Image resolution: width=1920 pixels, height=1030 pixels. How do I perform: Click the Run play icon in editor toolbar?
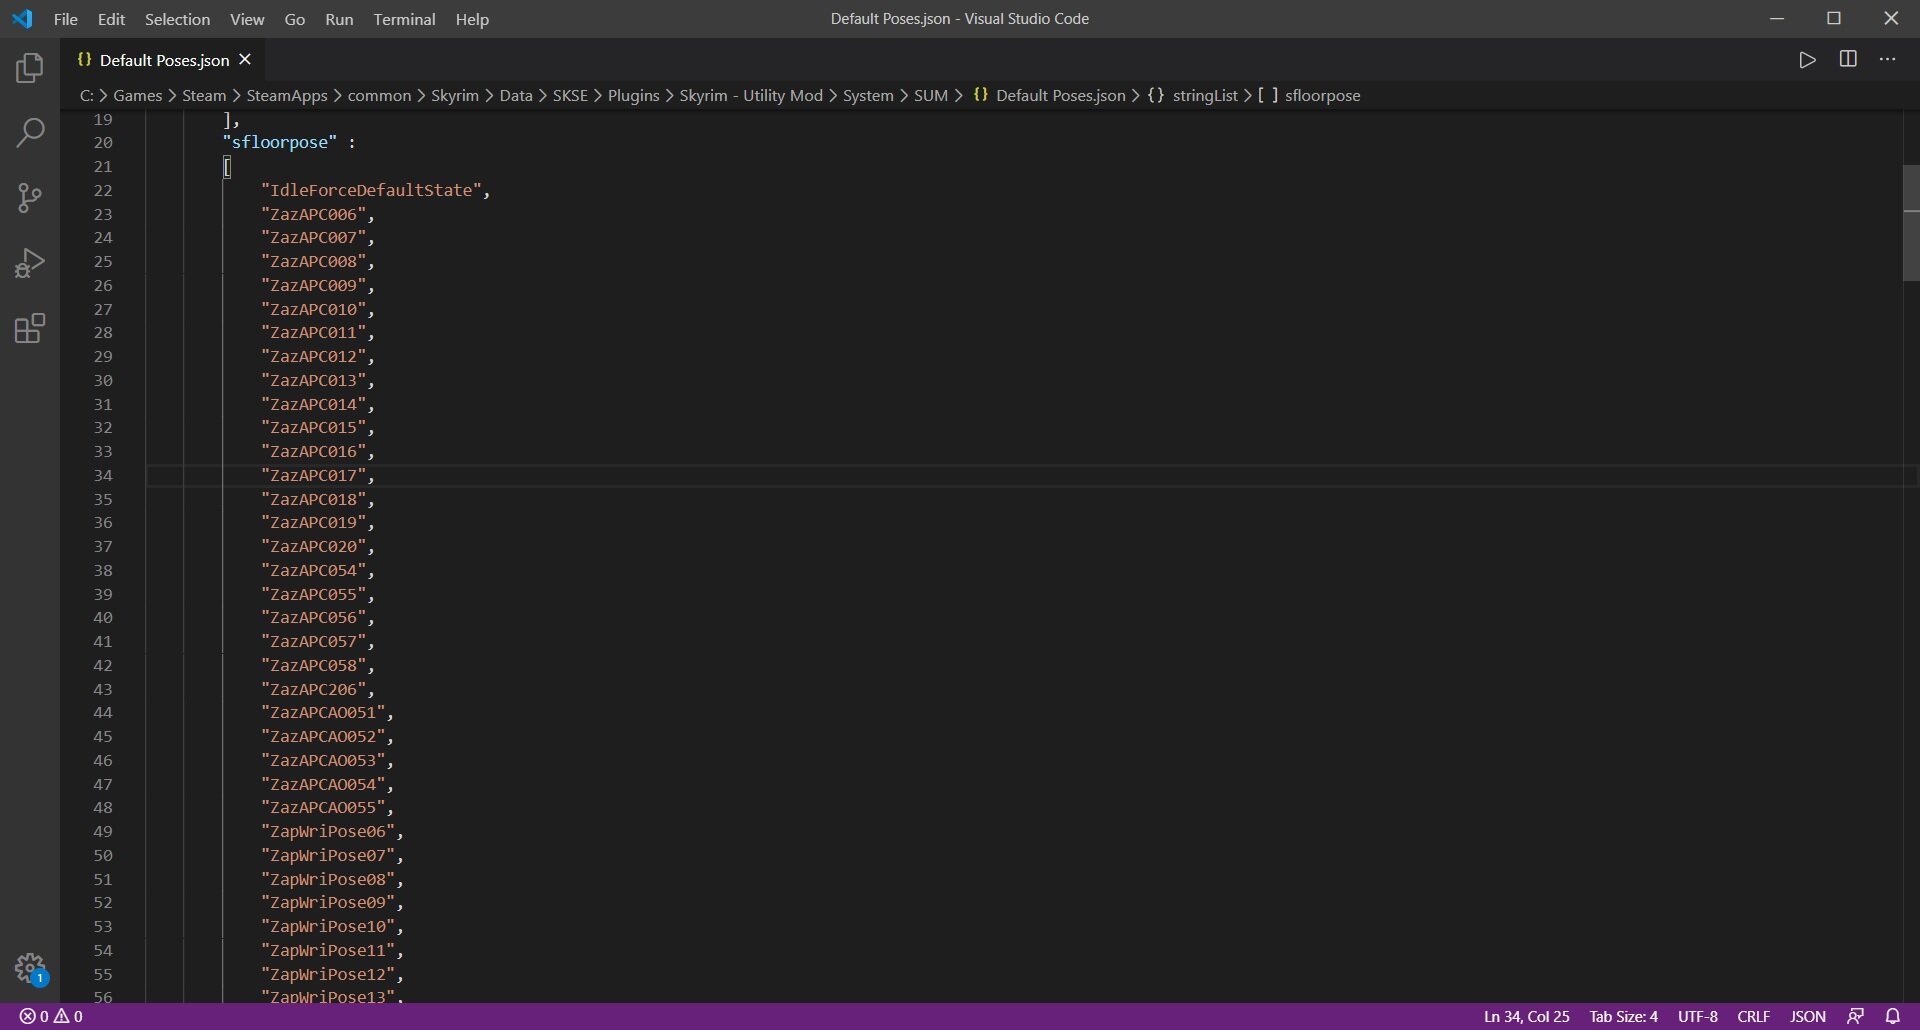1807,60
